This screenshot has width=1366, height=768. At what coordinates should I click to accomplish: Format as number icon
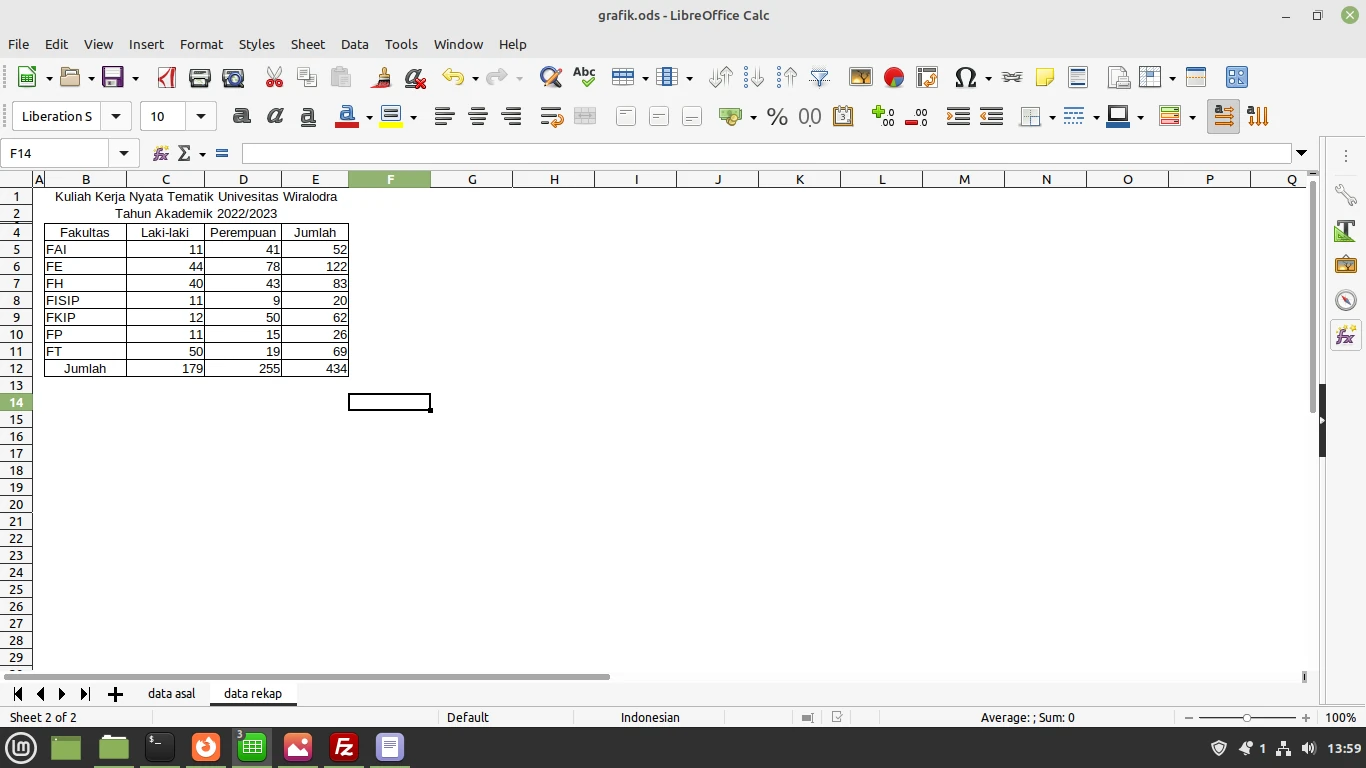(x=810, y=116)
